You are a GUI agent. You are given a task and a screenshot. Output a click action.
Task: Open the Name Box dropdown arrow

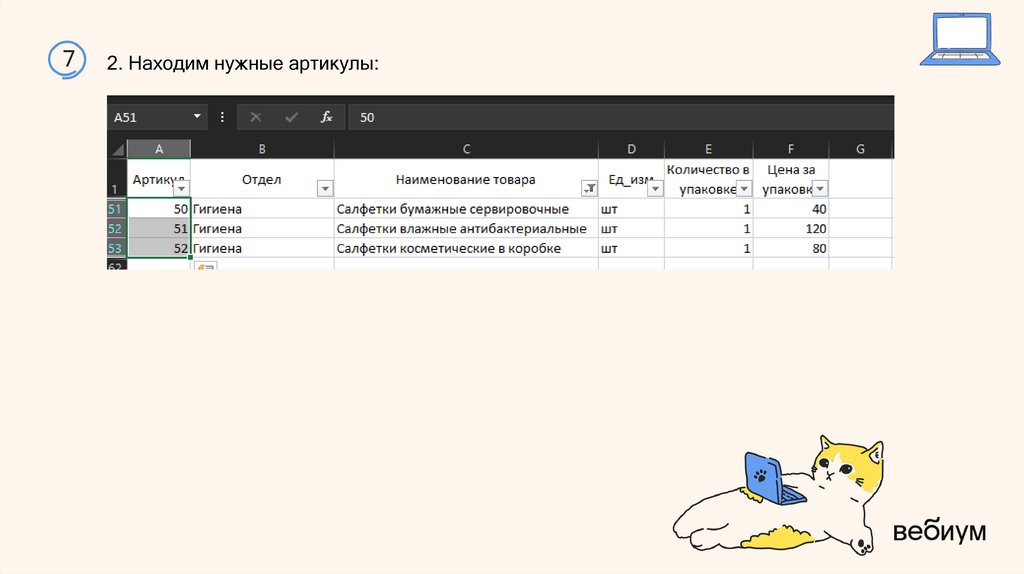click(197, 117)
